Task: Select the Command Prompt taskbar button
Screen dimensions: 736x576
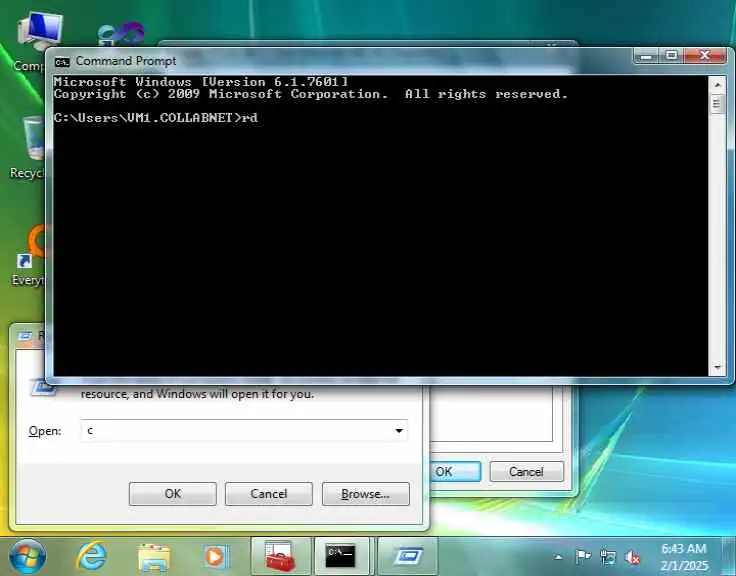Action: (341, 557)
